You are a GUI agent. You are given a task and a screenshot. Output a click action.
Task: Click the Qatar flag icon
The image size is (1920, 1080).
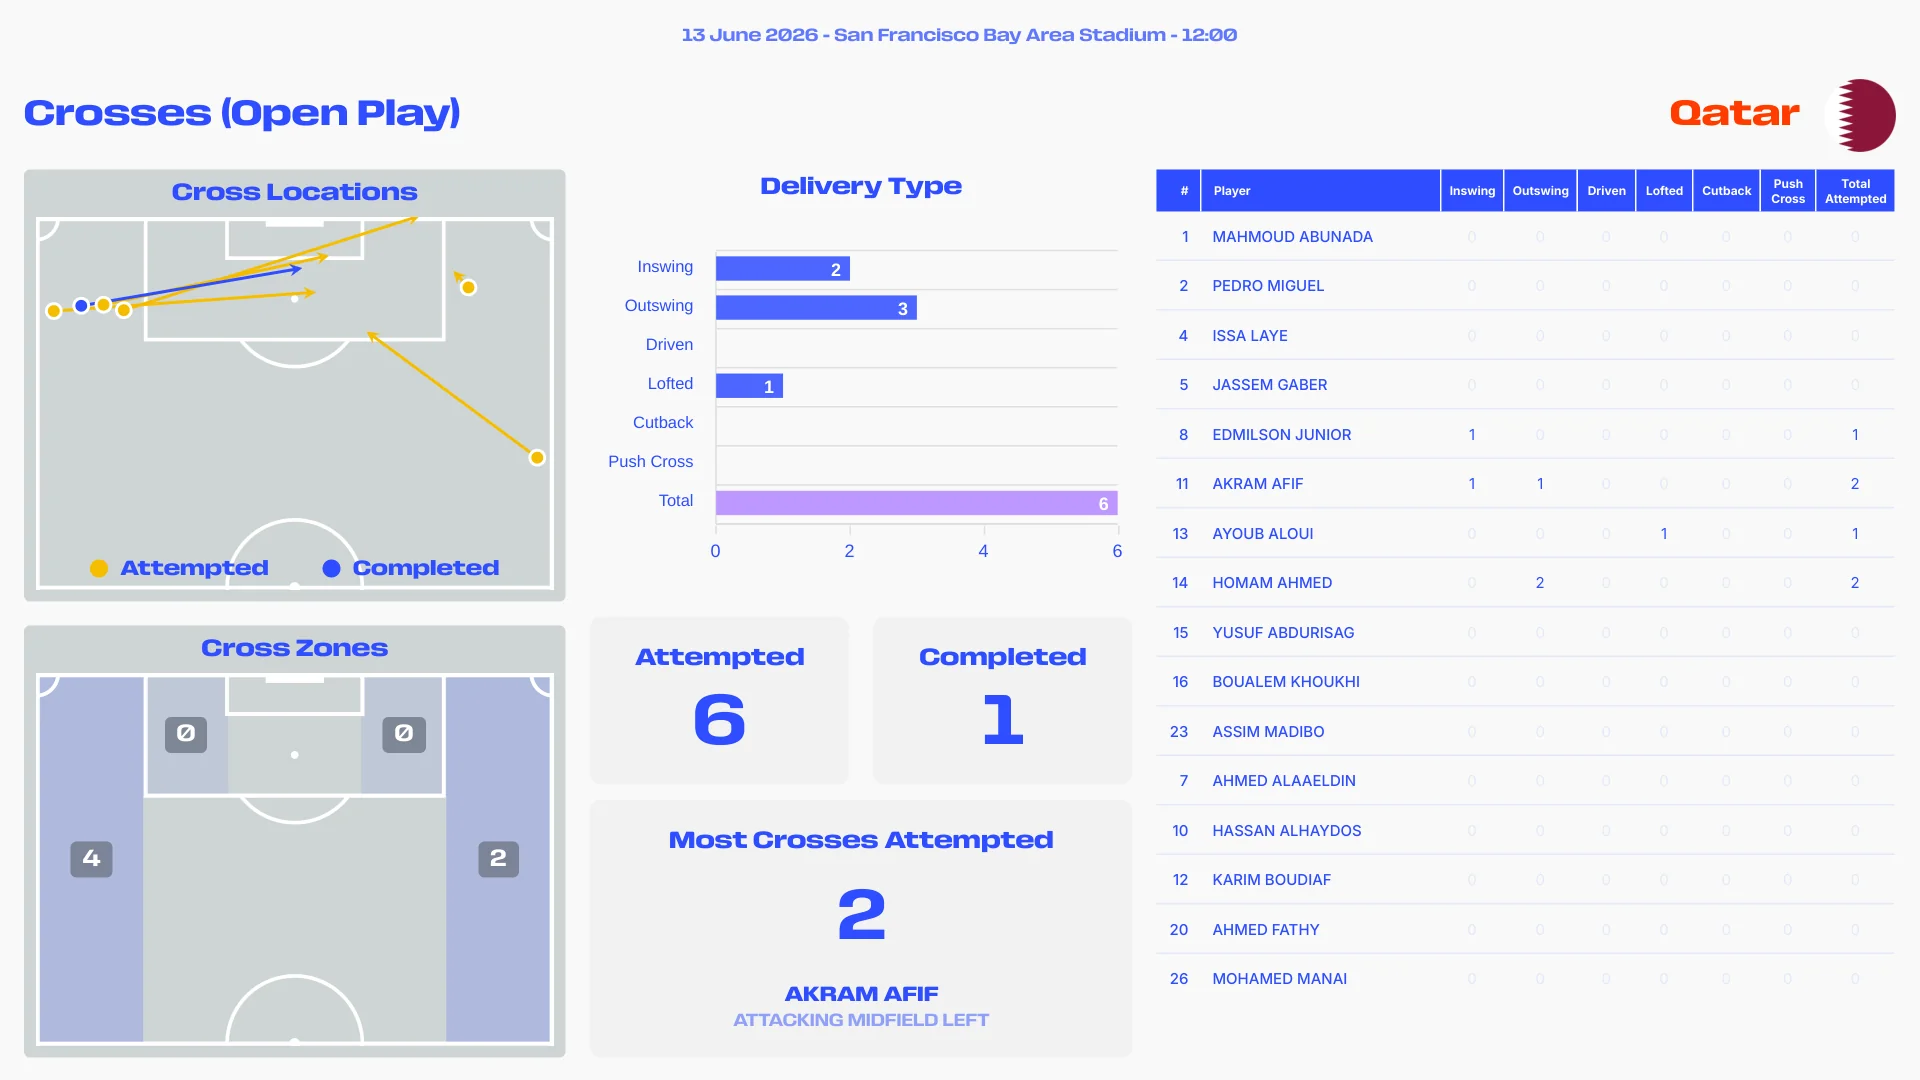[1859, 115]
